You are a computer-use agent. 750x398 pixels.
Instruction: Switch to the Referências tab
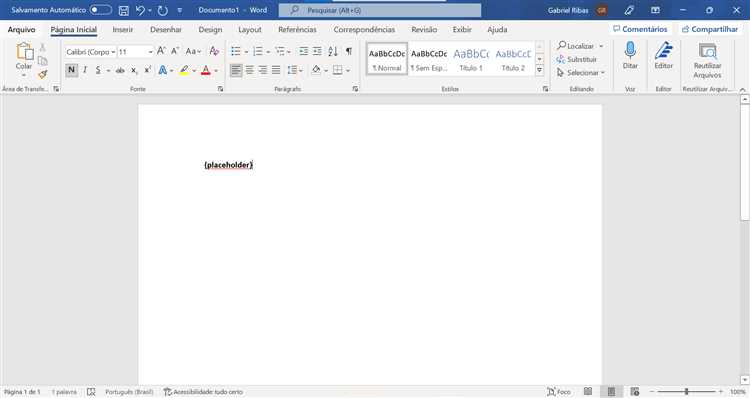[297, 30]
